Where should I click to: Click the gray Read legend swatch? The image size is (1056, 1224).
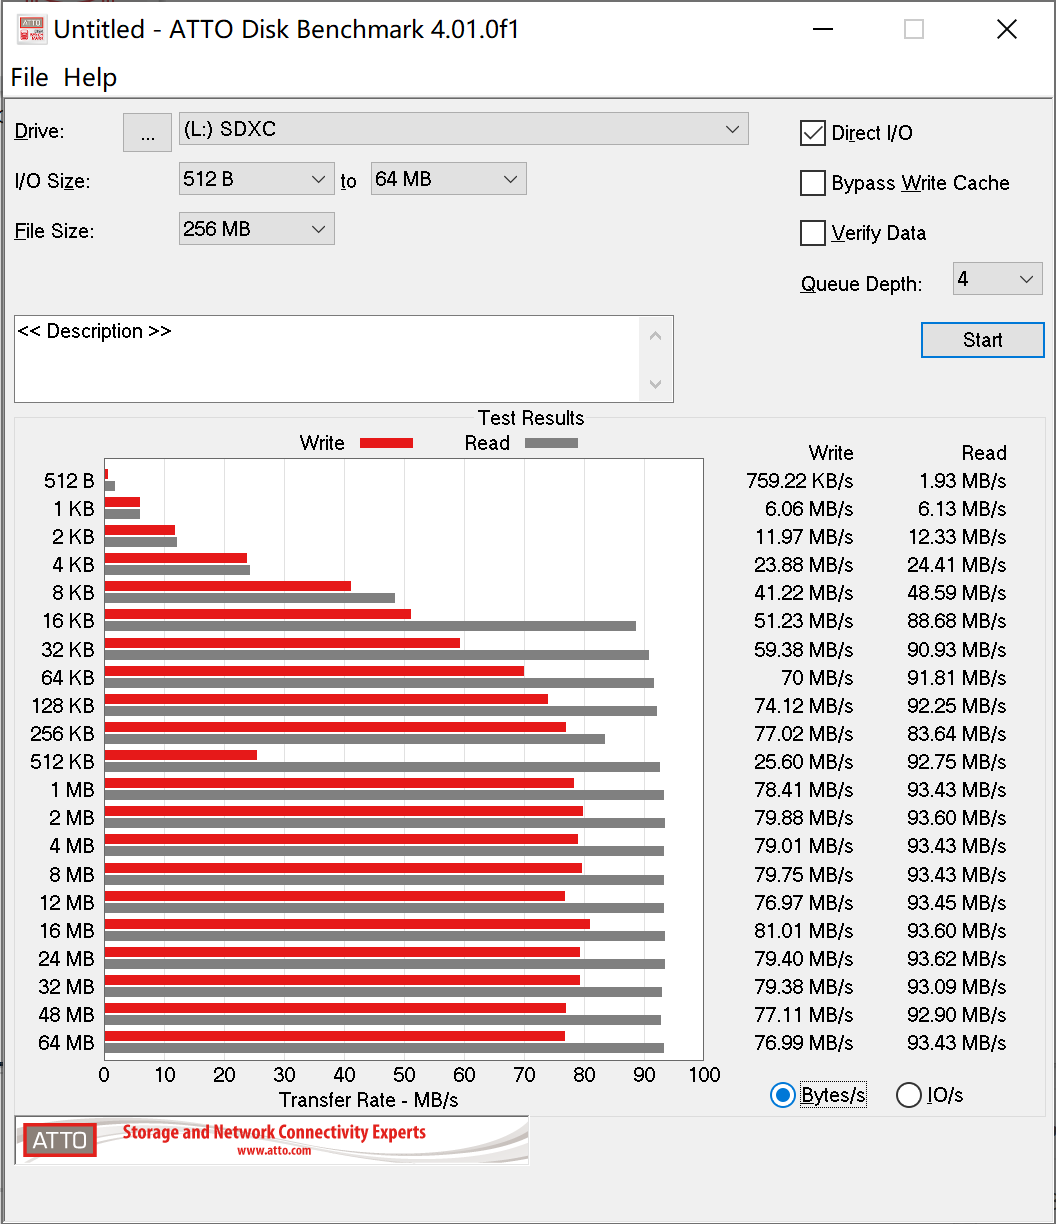(x=551, y=443)
